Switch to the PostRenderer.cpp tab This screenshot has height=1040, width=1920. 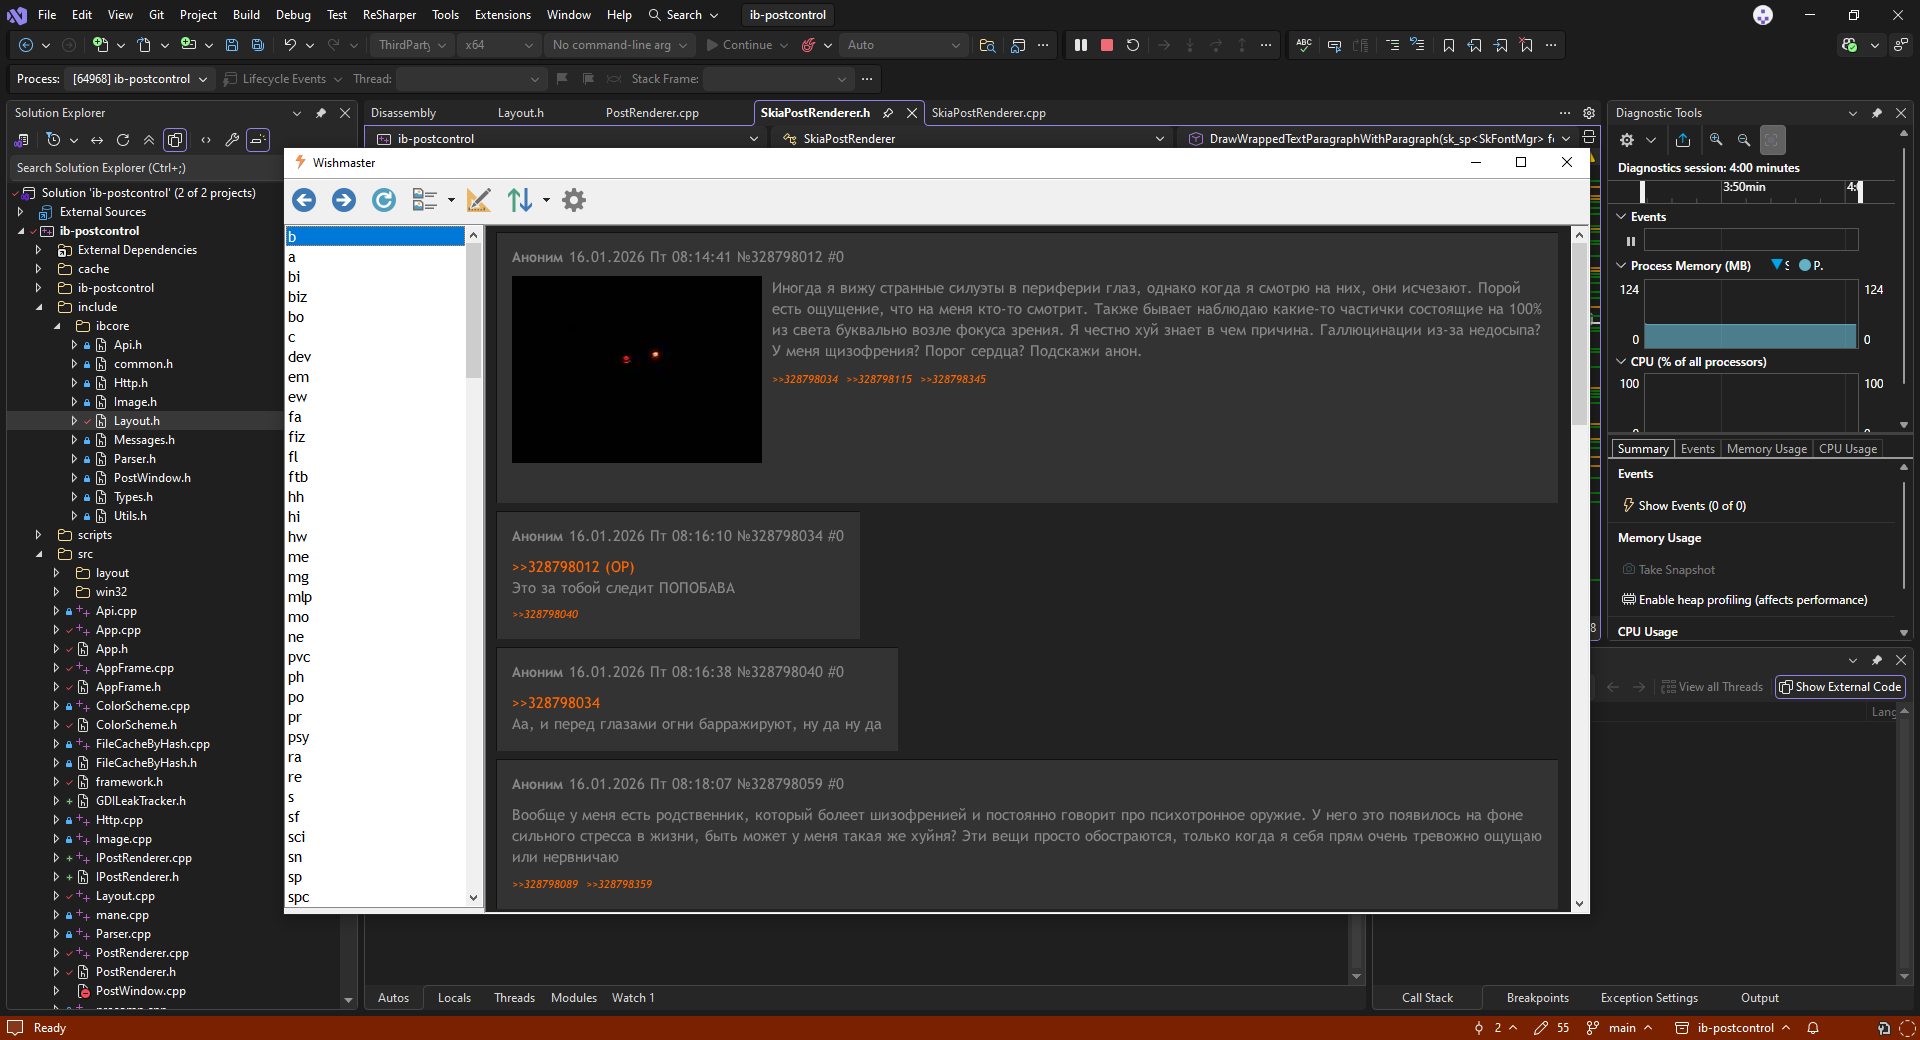coord(652,113)
